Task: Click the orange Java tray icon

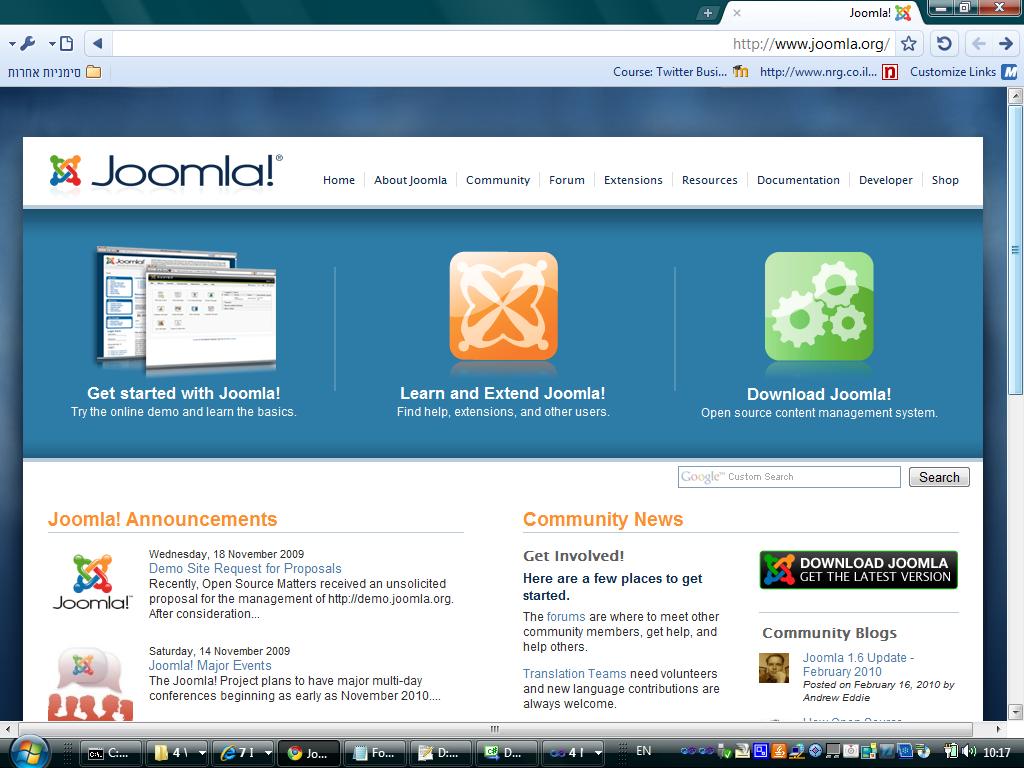Action: 778,752
